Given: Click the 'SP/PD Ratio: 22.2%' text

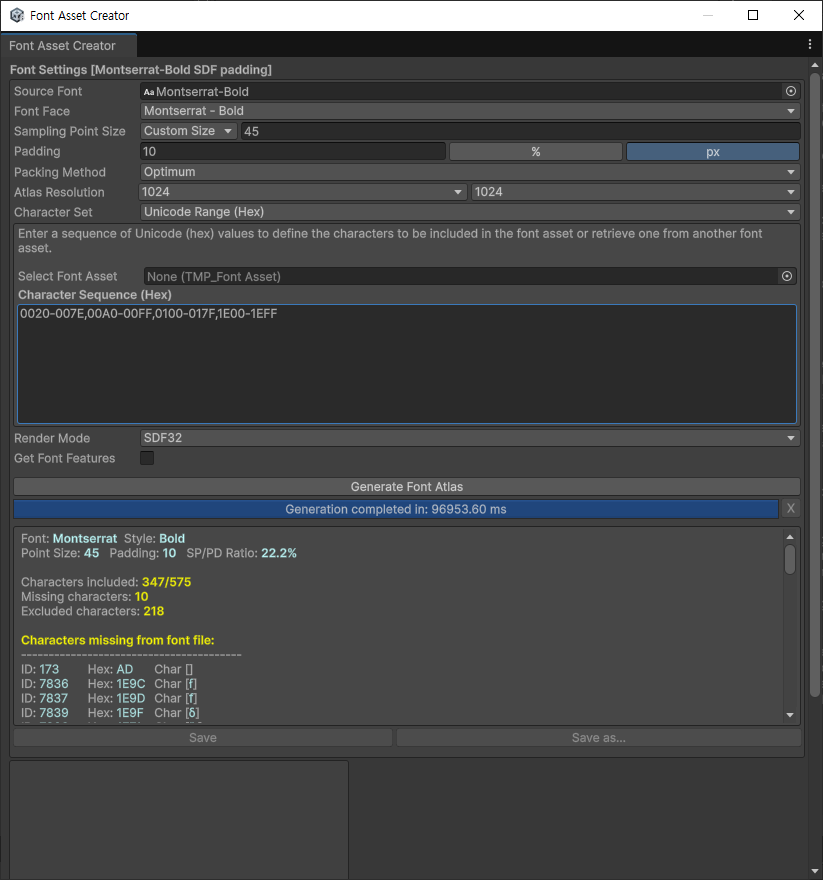Looking at the screenshot, I should coord(241,553).
